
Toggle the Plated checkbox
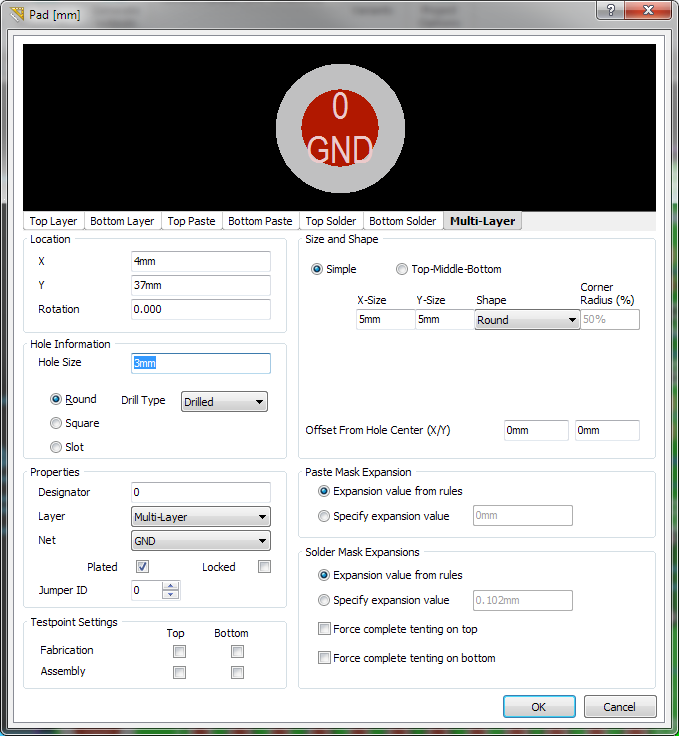[143, 567]
